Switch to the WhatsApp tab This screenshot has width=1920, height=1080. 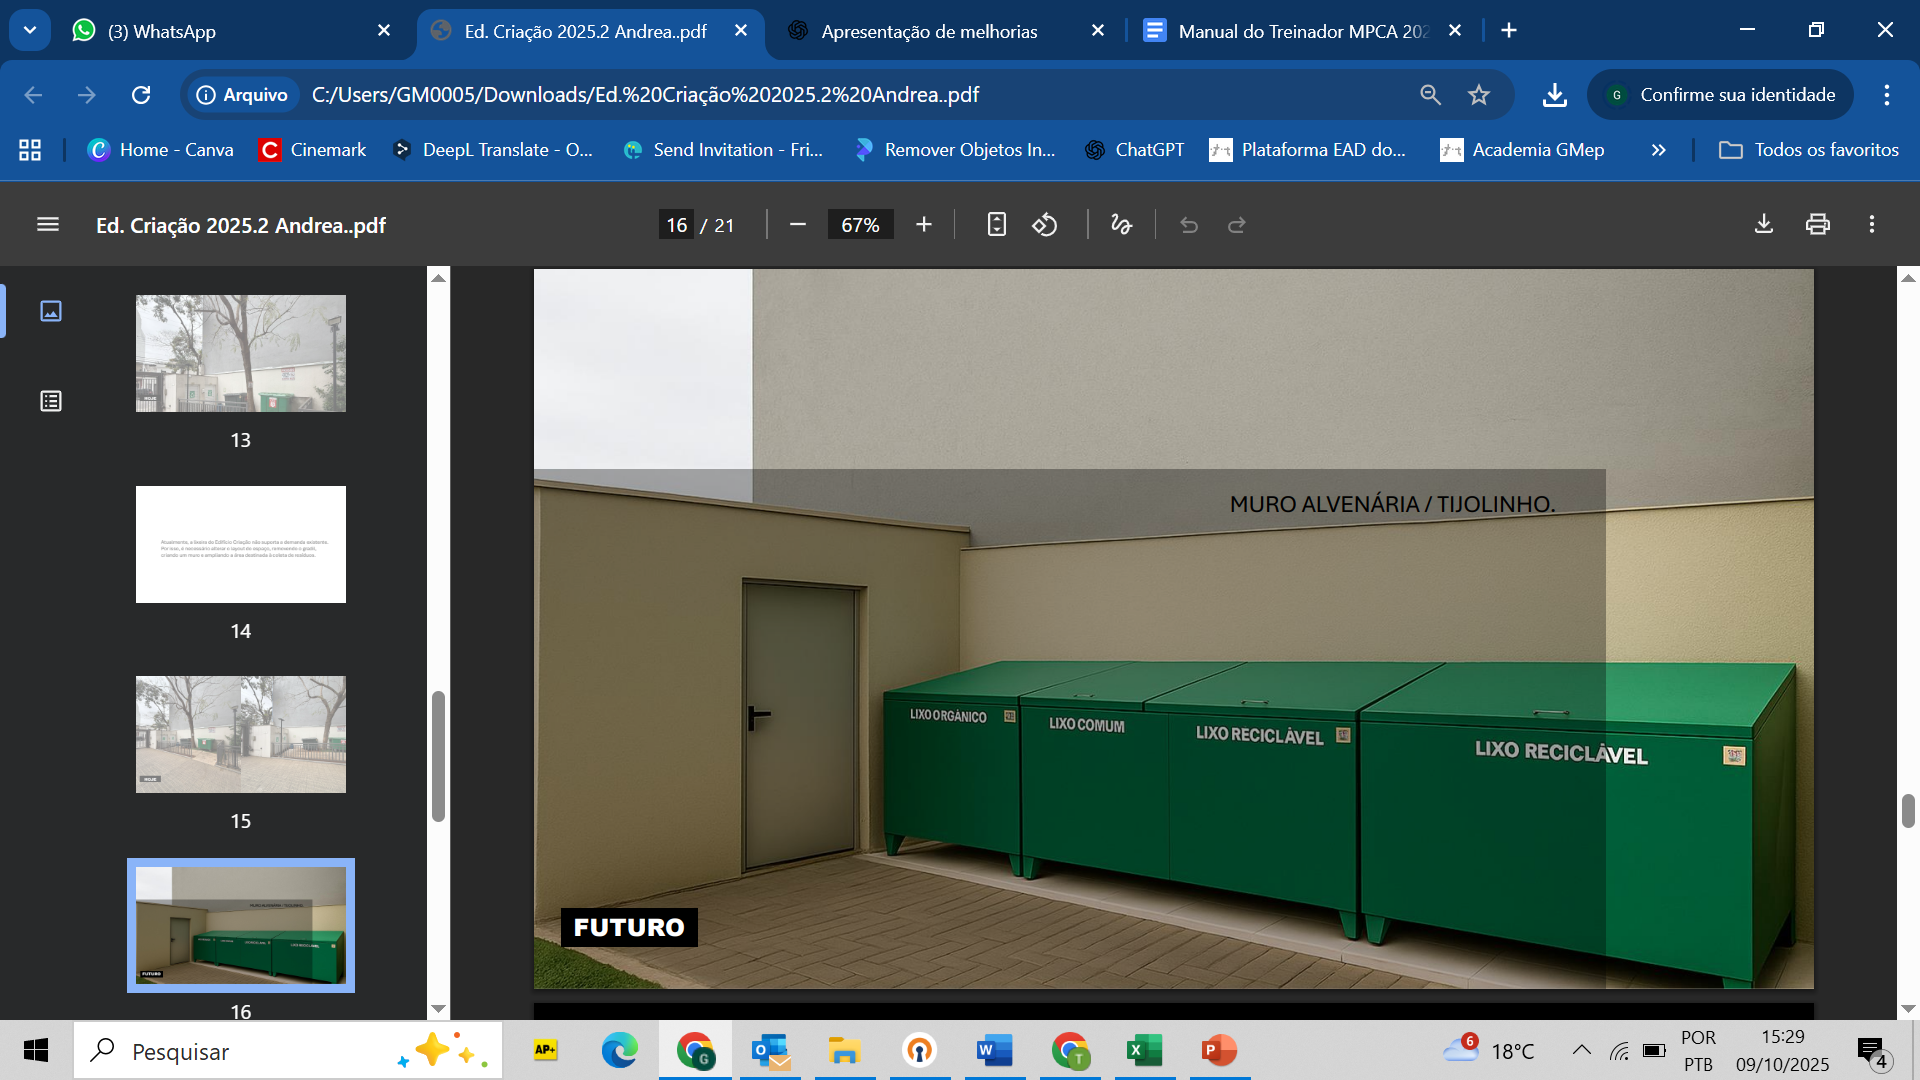[232, 31]
